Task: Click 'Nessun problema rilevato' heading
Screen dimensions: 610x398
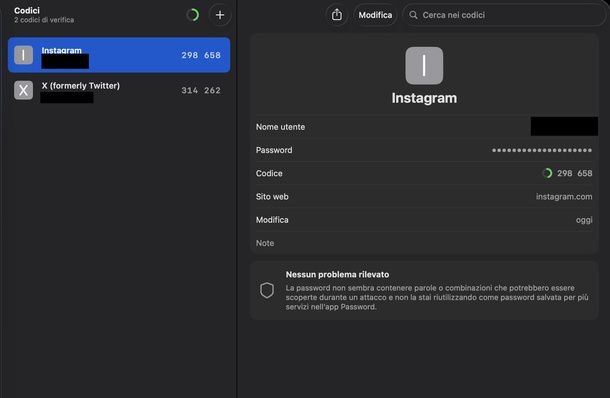Action: tap(337, 274)
